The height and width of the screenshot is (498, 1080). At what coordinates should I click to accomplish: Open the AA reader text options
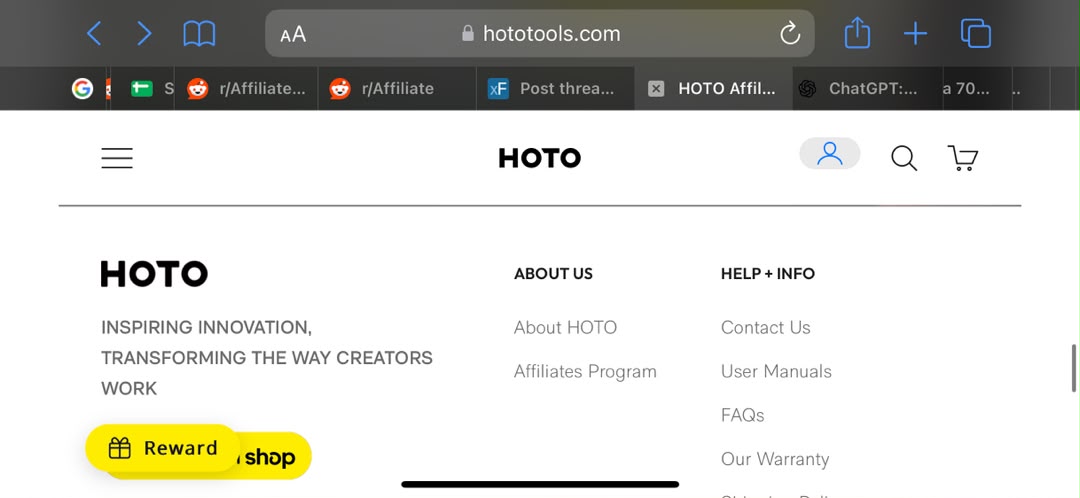click(x=293, y=34)
